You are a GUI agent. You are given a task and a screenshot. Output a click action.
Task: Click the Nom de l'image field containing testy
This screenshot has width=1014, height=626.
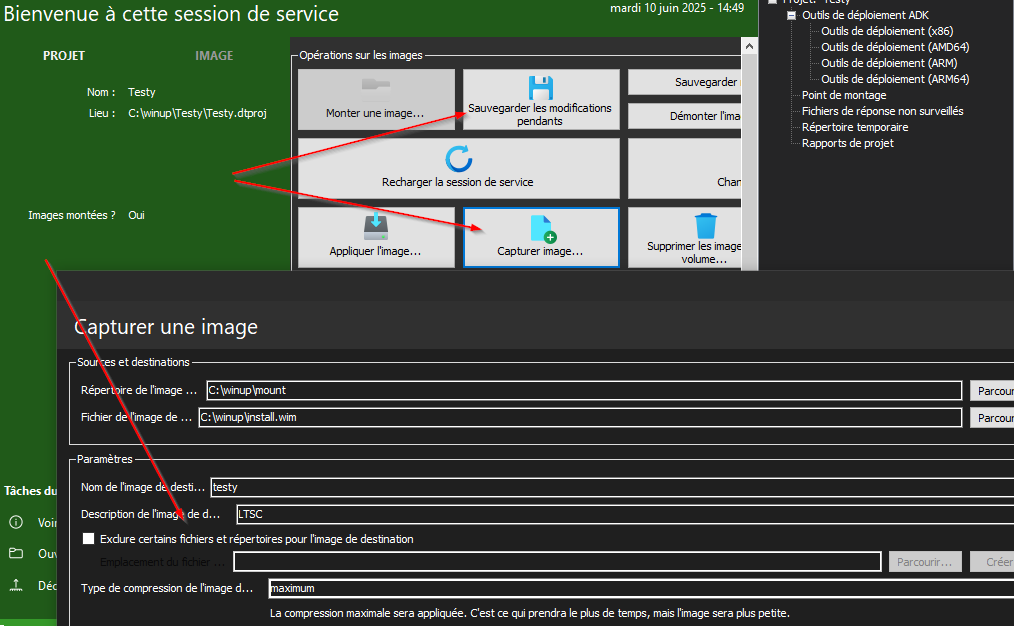pyautogui.click(x=612, y=487)
